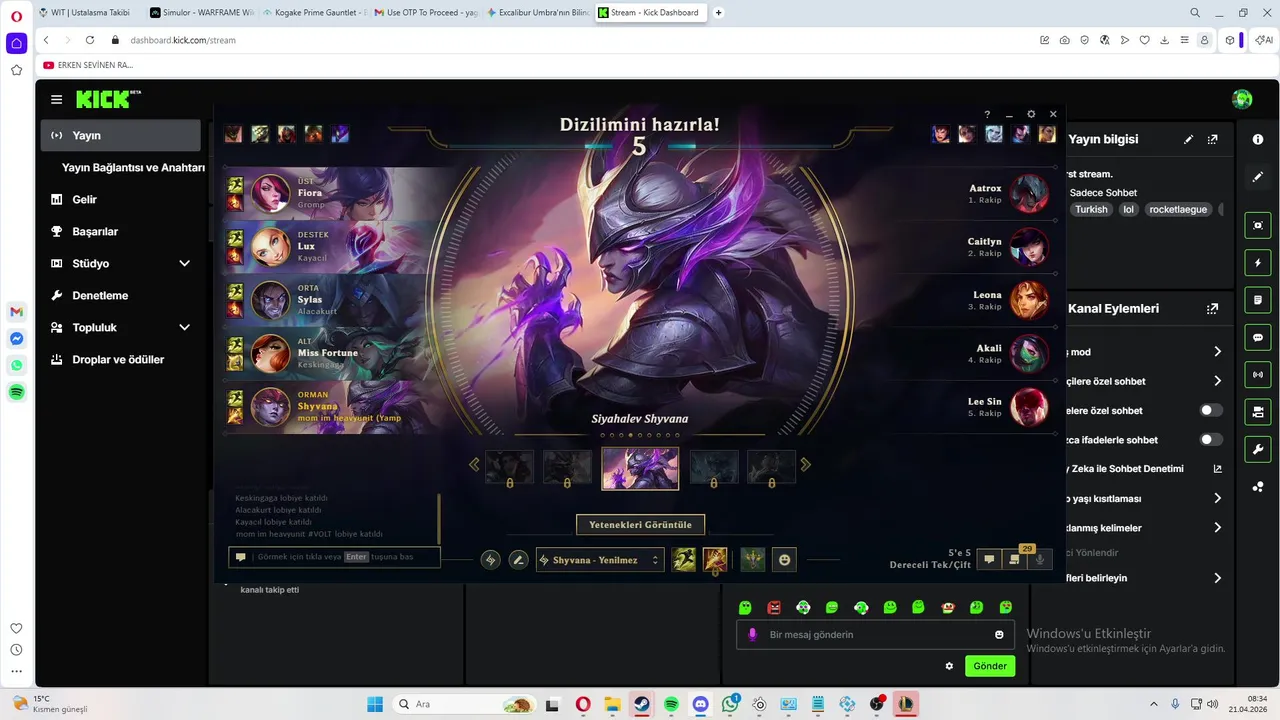Click Yetenekleri Görüntüle button

tap(640, 524)
